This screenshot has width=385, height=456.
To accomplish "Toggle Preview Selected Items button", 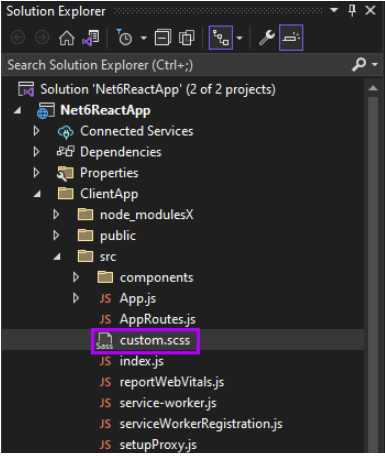I will (x=291, y=38).
